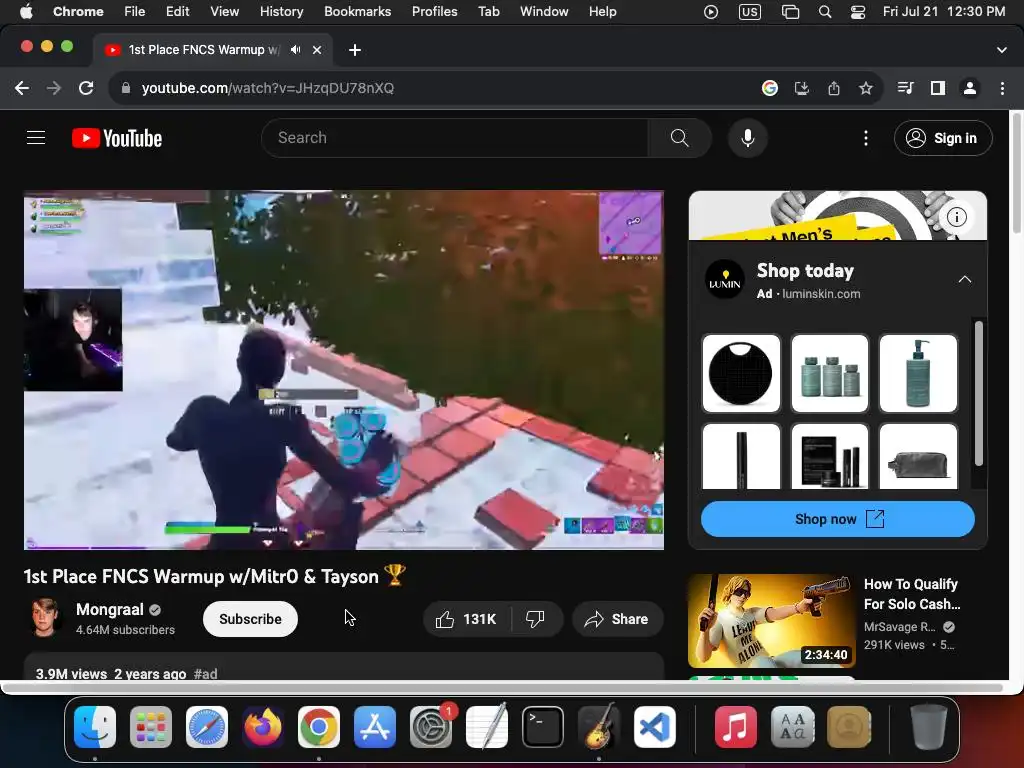Open Mongraal channel name link
Viewport: 1024px width, 768px height.
[x=110, y=609]
